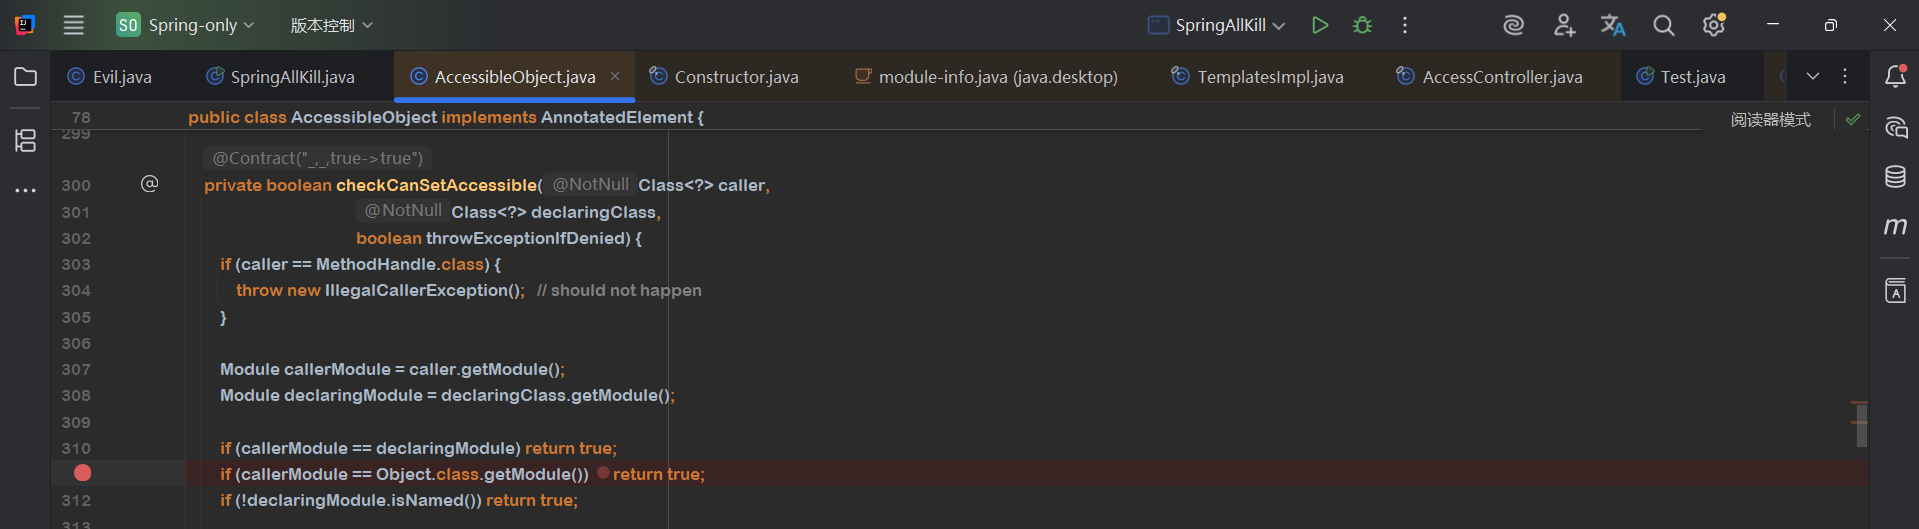1919x529 pixels.
Task: Open the 版本控制 version control dropdown
Action: 331,25
